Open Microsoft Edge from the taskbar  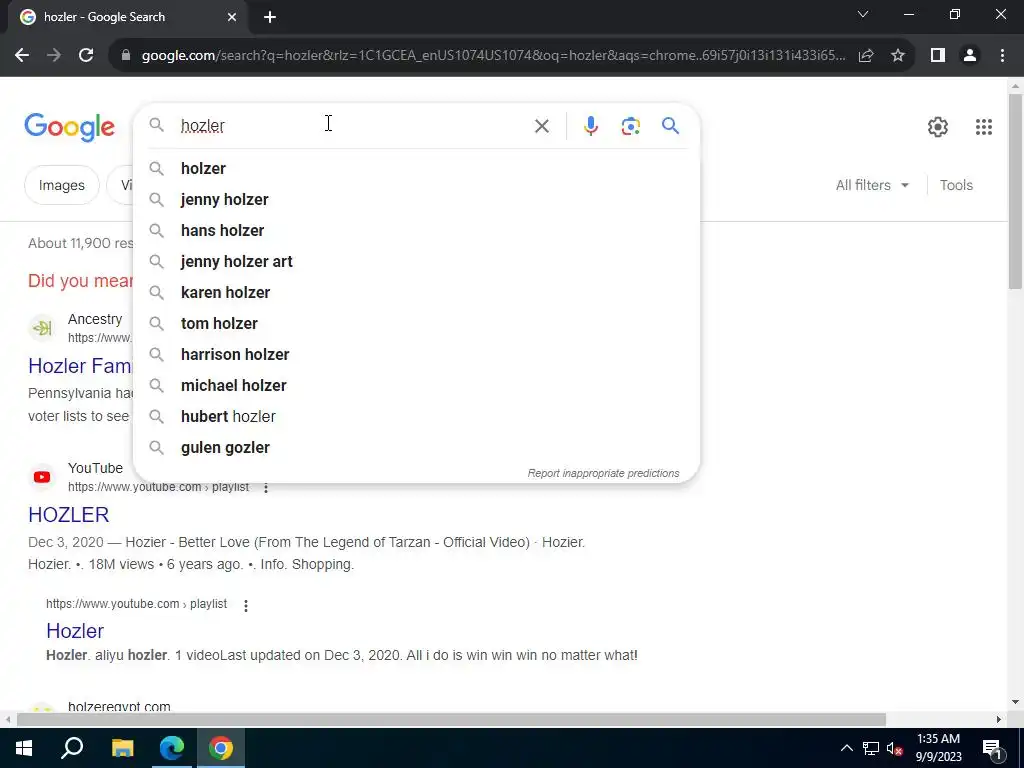pyautogui.click(x=172, y=748)
